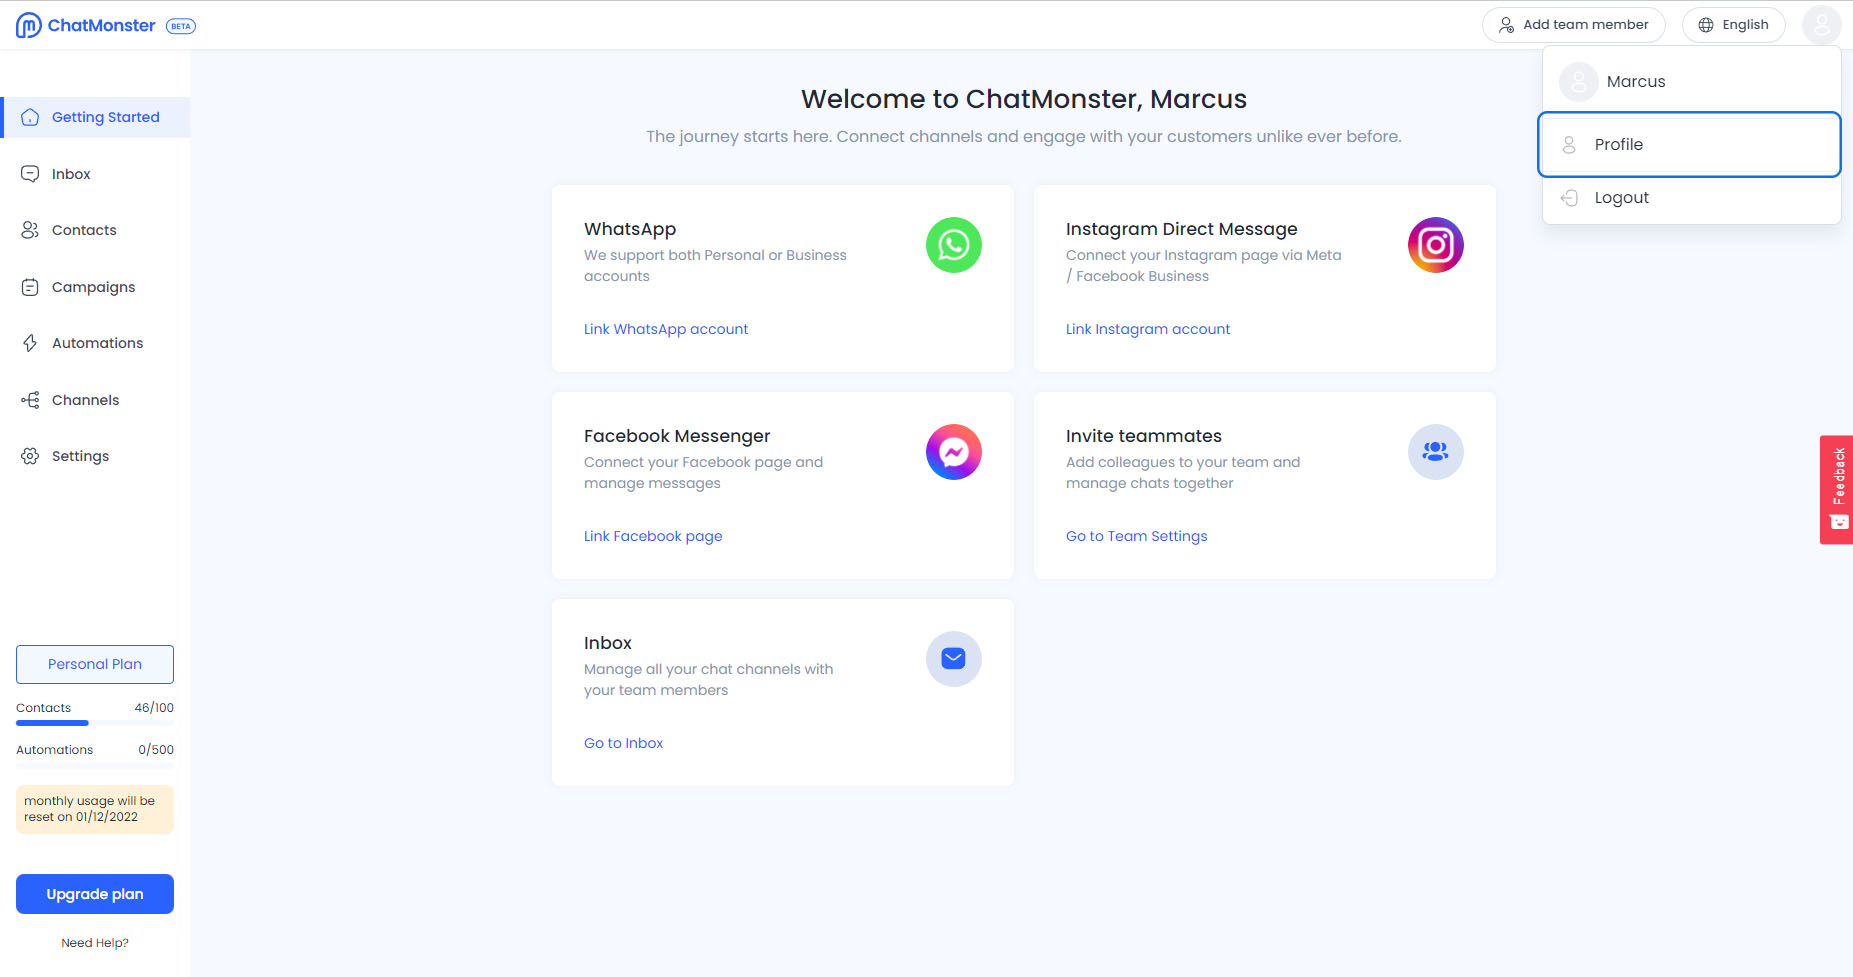The width and height of the screenshot is (1853, 977).
Task: Click the Settings gear icon
Action: [30, 456]
